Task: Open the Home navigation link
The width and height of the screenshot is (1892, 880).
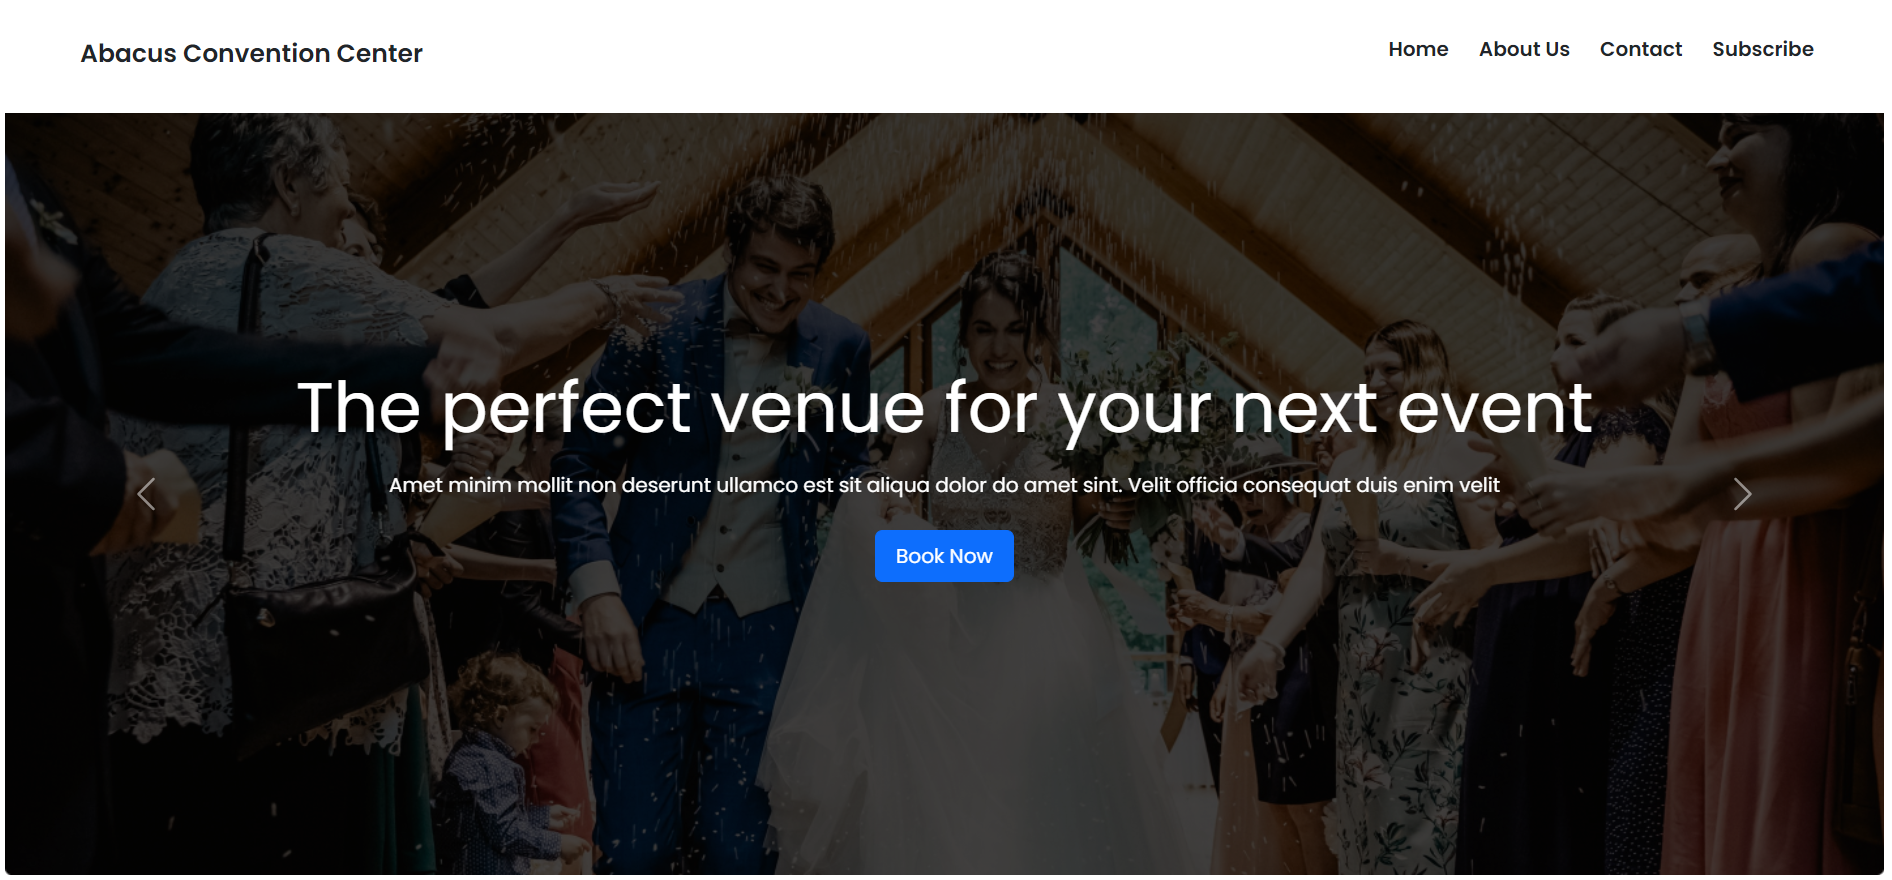Action: (1418, 49)
